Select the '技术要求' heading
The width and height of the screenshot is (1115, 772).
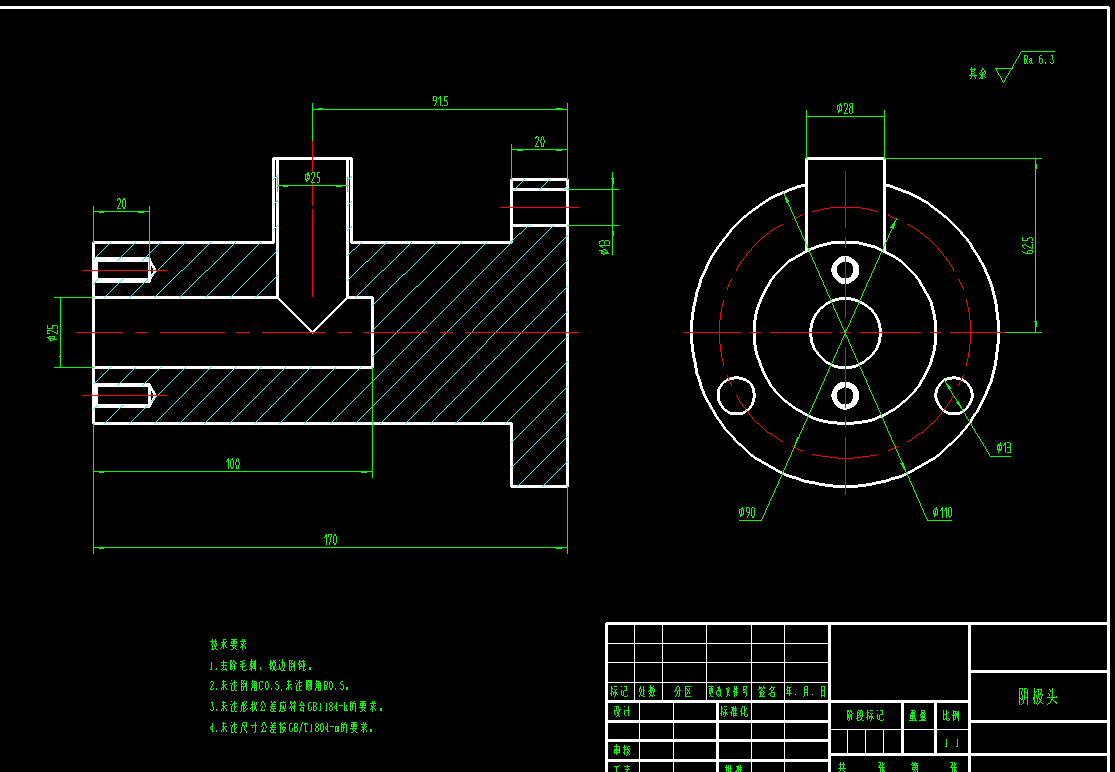pos(228,645)
